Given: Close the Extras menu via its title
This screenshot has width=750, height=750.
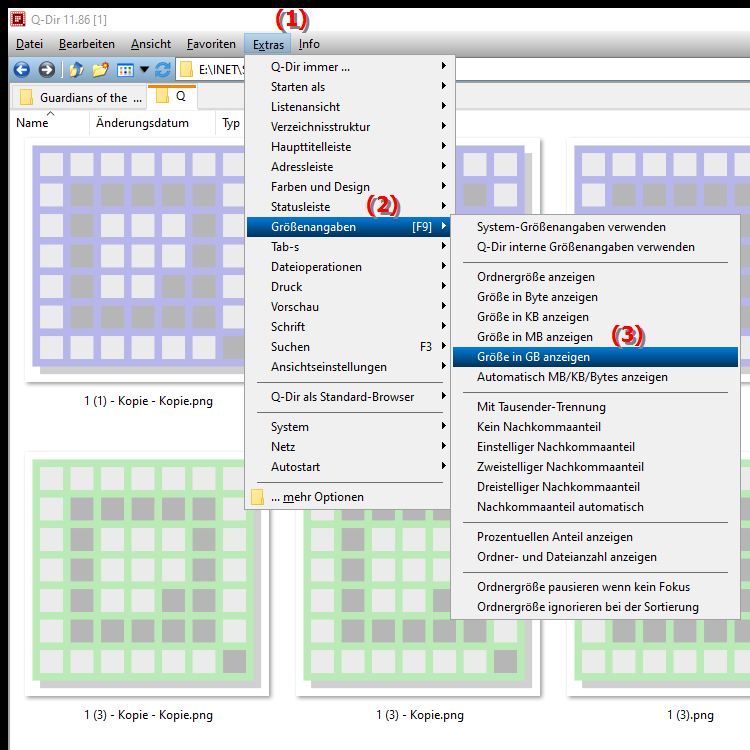Looking at the screenshot, I should [x=268, y=44].
